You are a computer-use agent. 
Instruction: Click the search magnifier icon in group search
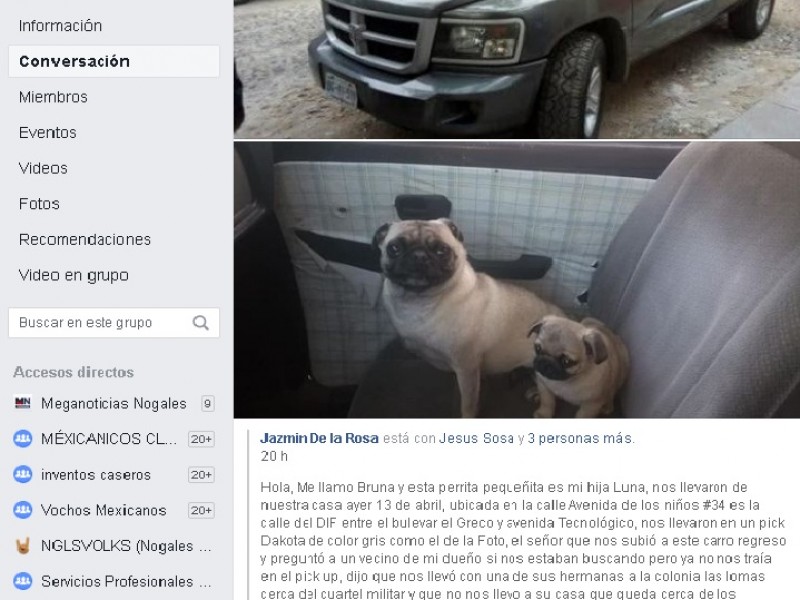[x=201, y=322]
